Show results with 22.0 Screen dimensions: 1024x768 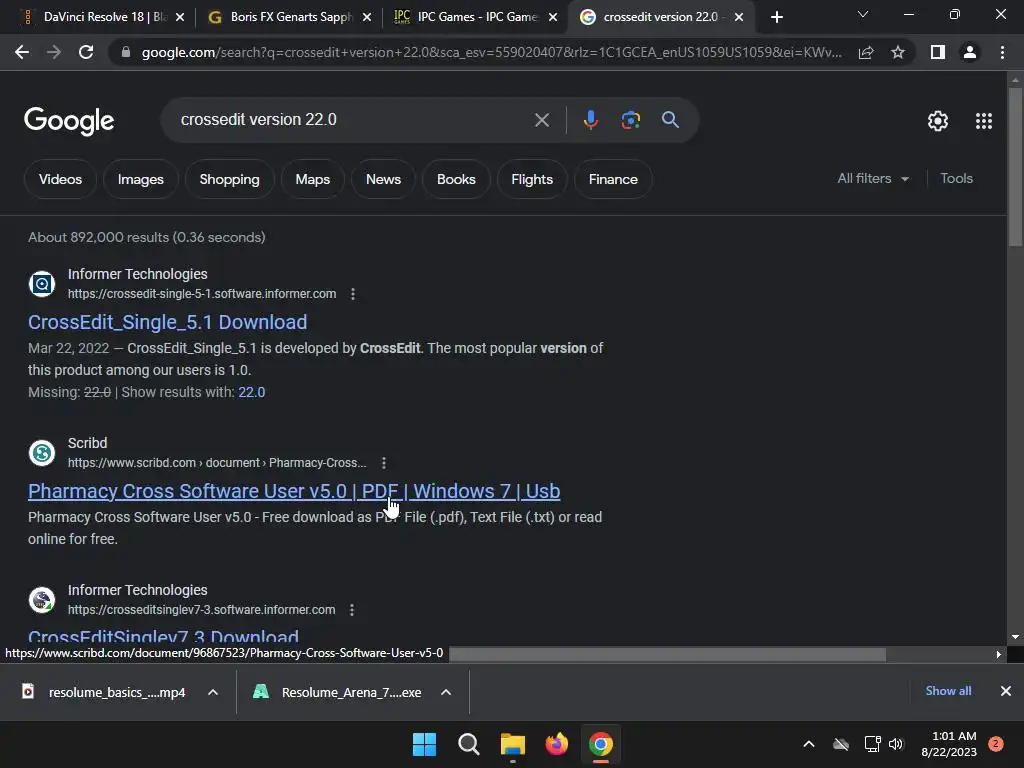point(251,392)
